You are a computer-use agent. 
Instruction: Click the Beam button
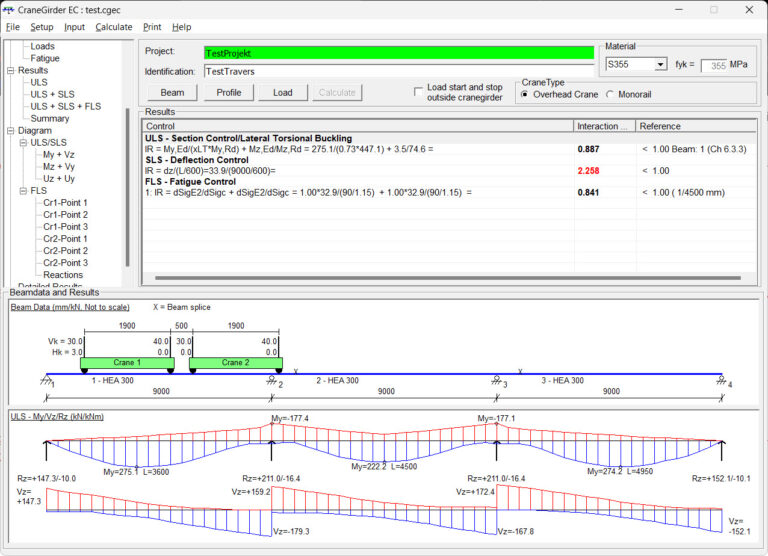pyautogui.click(x=172, y=93)
